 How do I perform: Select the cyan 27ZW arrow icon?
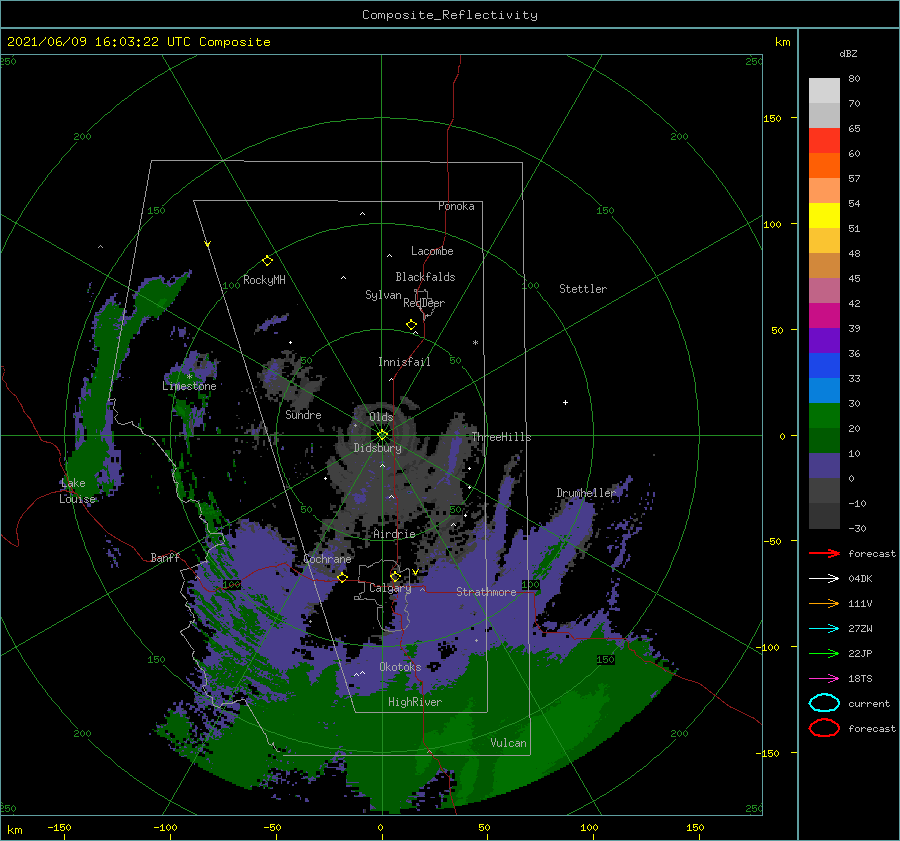click(824, 629)
